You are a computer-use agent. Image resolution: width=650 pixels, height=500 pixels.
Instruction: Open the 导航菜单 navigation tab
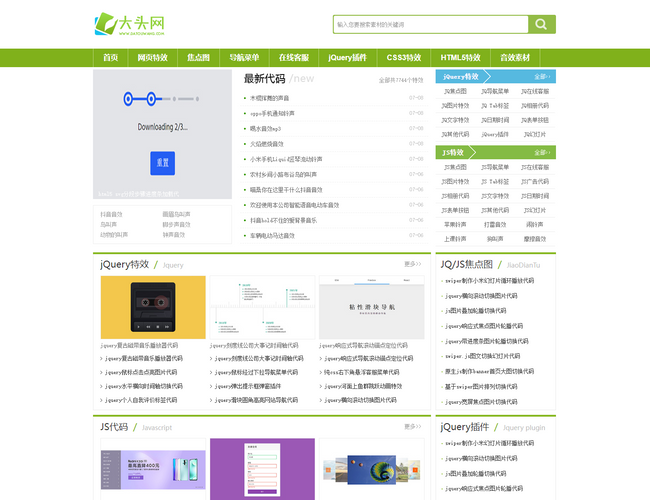(x=244, y=58)
